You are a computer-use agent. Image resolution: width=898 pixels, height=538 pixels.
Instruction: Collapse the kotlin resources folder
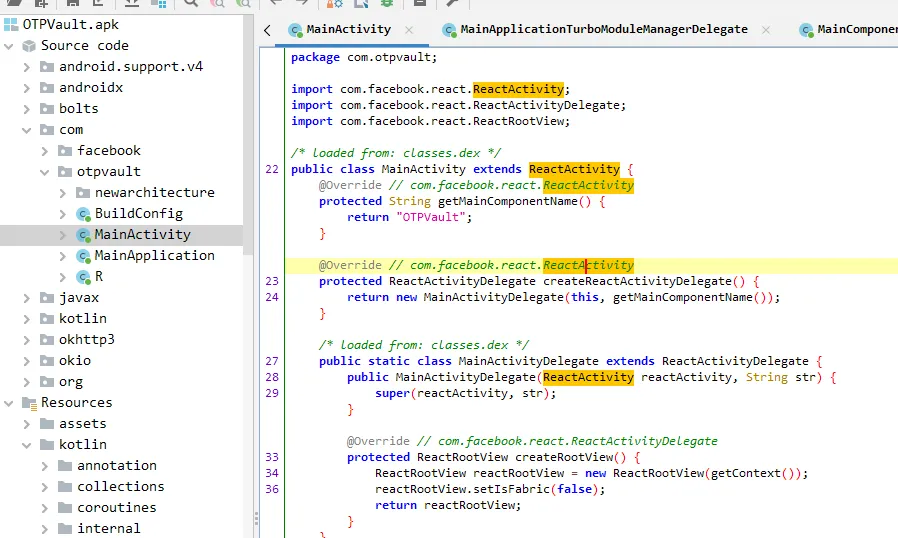point(26,445)
